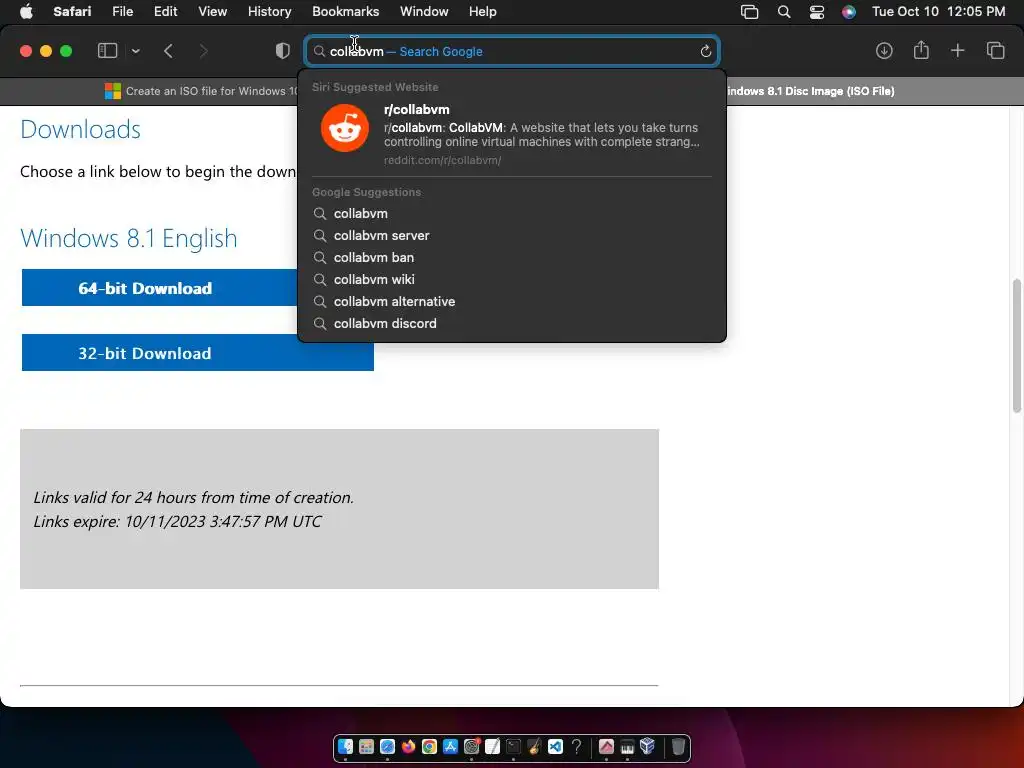
Task: Launch Google Chrome from the Dock
Action: click(x=429, y=746)
